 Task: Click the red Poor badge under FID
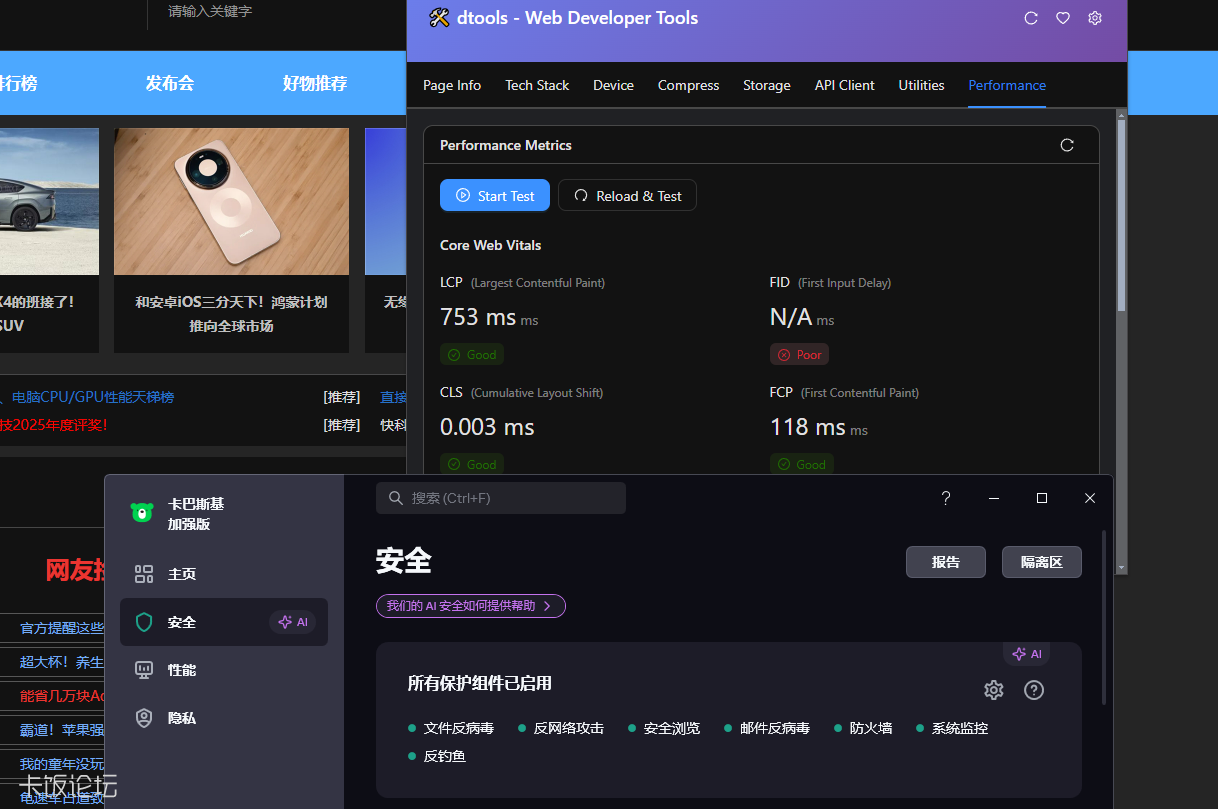tap(800, 355)
